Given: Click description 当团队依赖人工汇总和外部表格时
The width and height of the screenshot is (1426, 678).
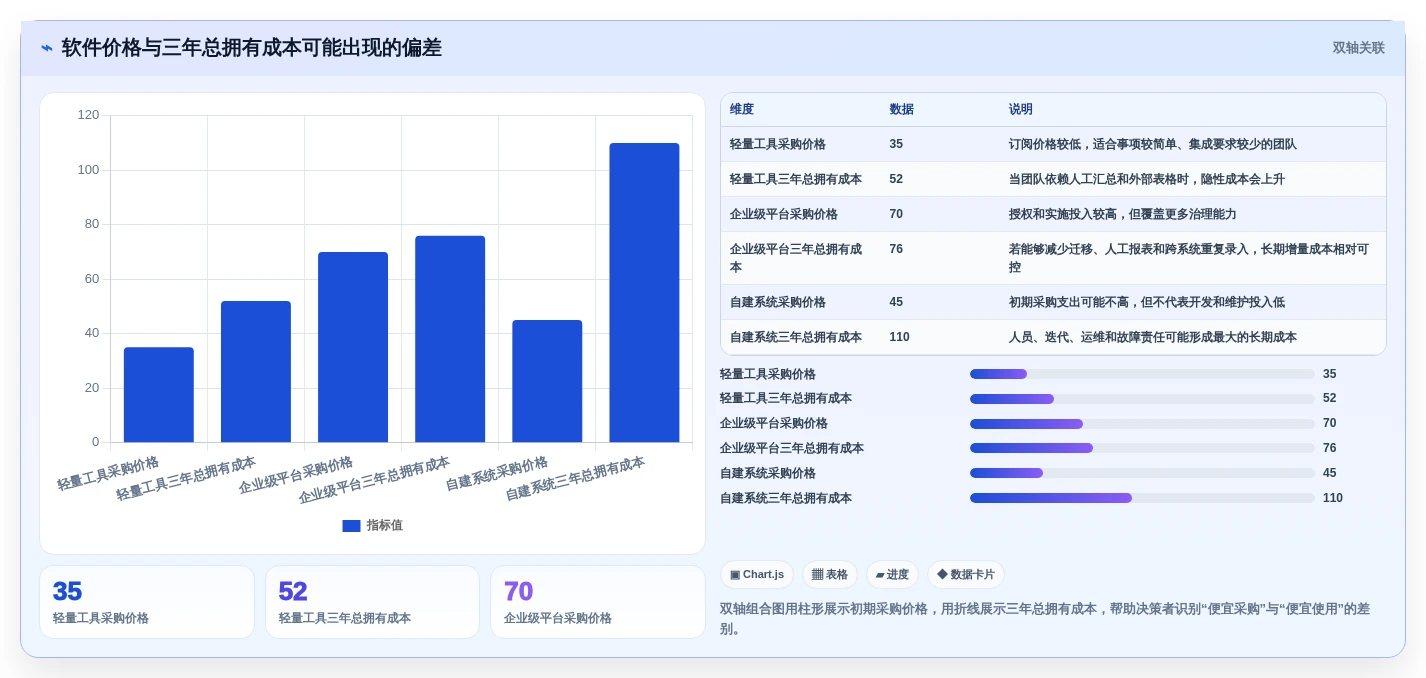Looking at the screenshot, I should [x=1146, y=179].
